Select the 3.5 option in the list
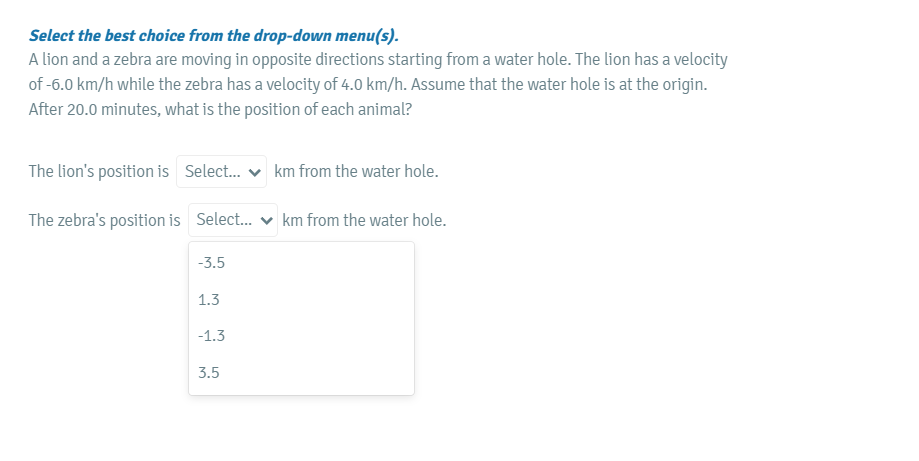This screenshot has height=461, width=919. (210, 372)
